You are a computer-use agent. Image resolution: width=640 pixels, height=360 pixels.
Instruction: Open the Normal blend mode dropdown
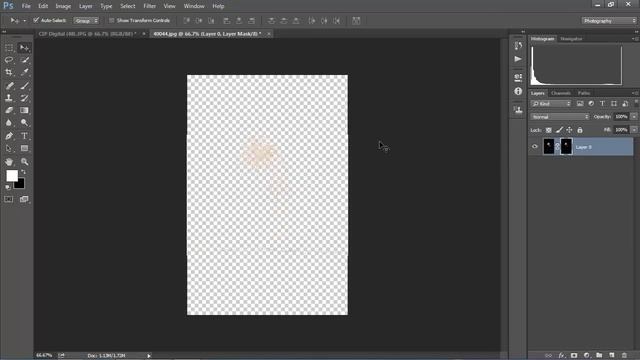click(560, 117)
